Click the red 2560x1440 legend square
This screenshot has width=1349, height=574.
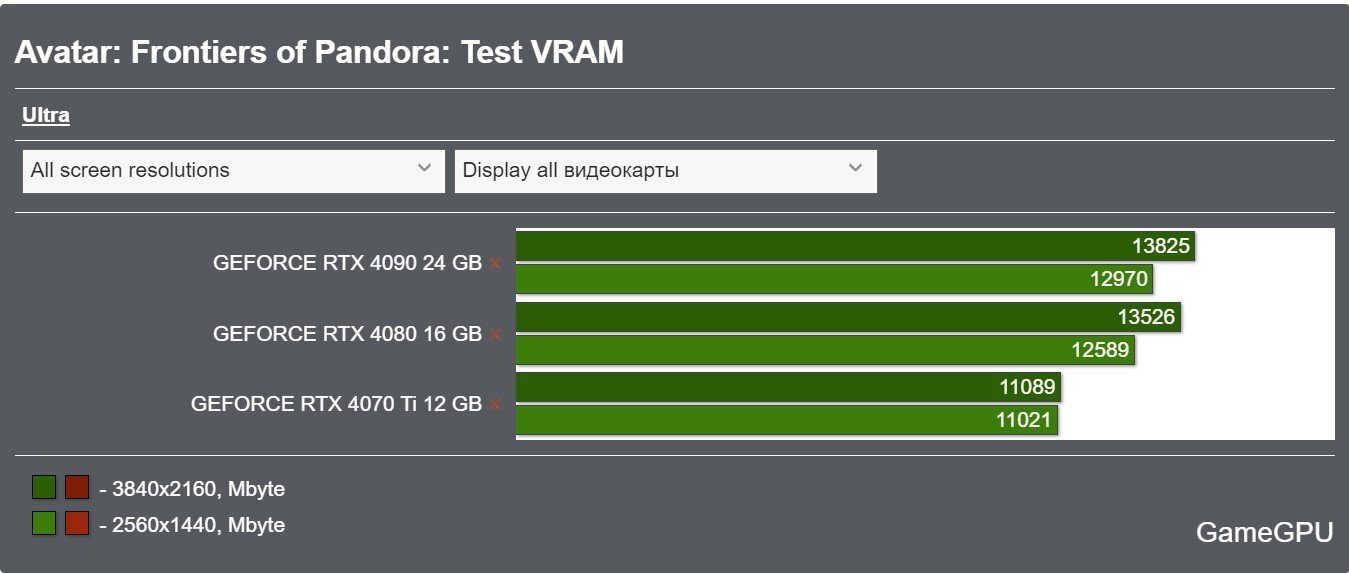pos(77,523)
